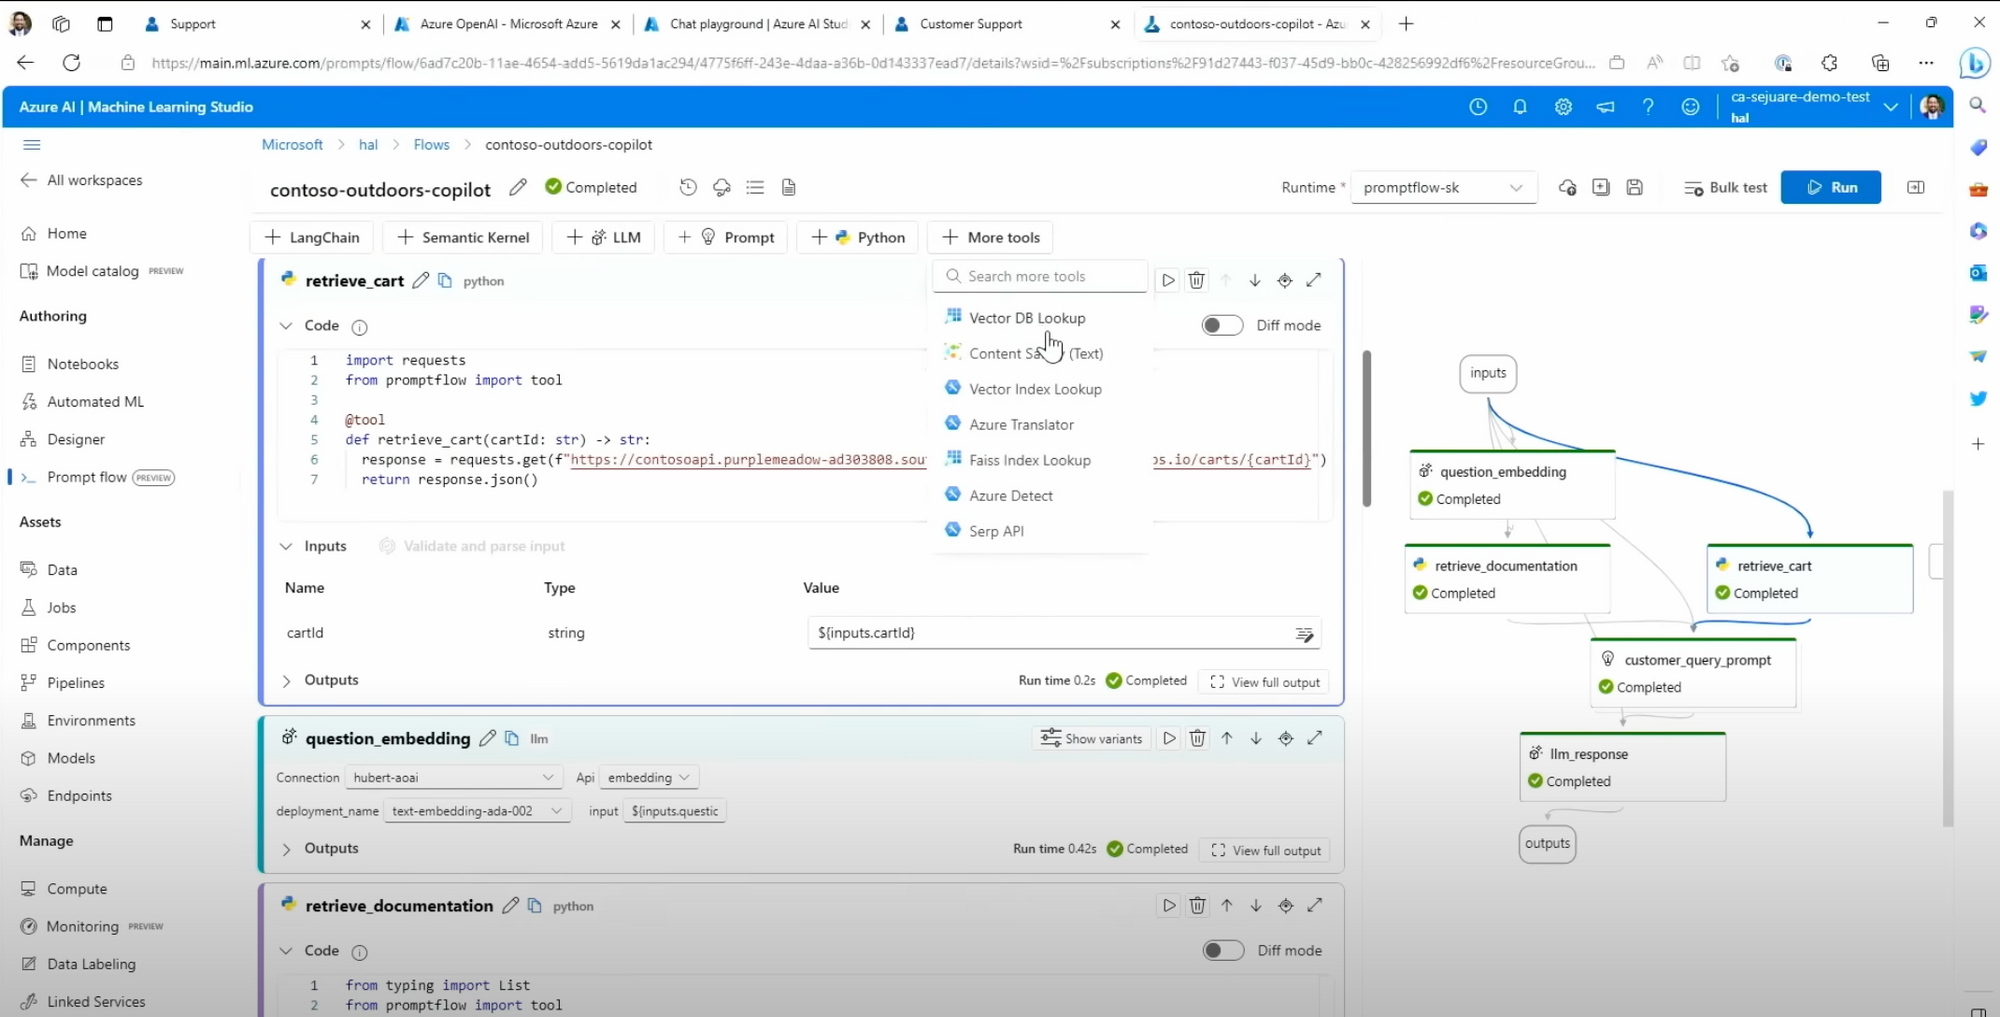Select Vector DB Lookup from tools list
2000x1017 pixels.
[1026, 318]
